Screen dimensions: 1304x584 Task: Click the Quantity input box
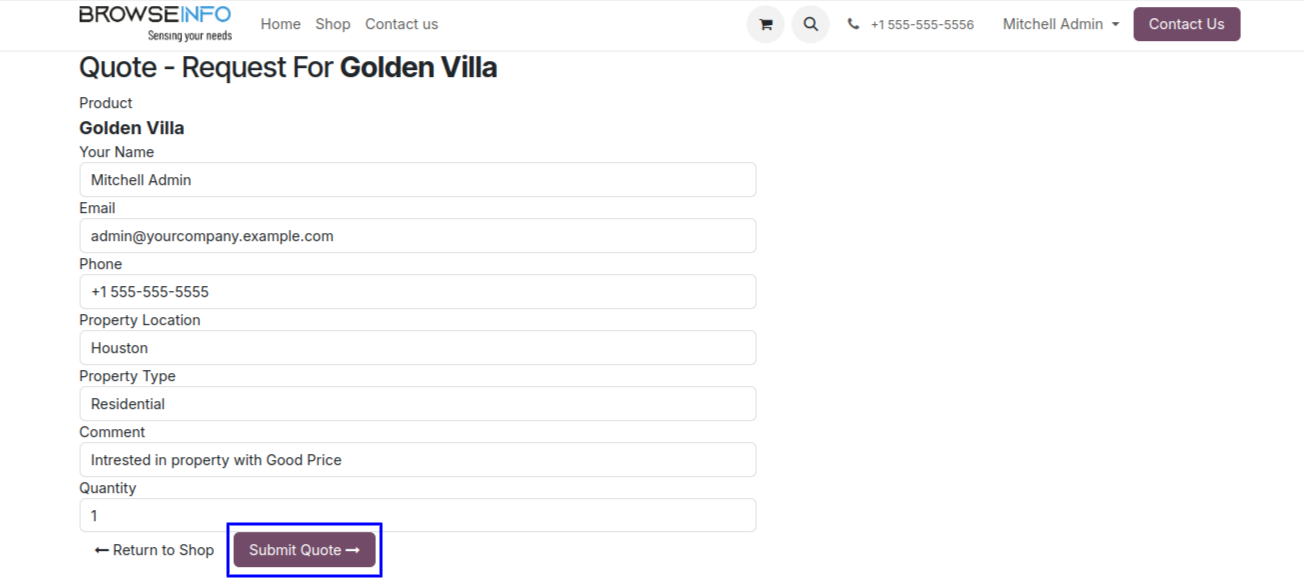coord(417,516)
